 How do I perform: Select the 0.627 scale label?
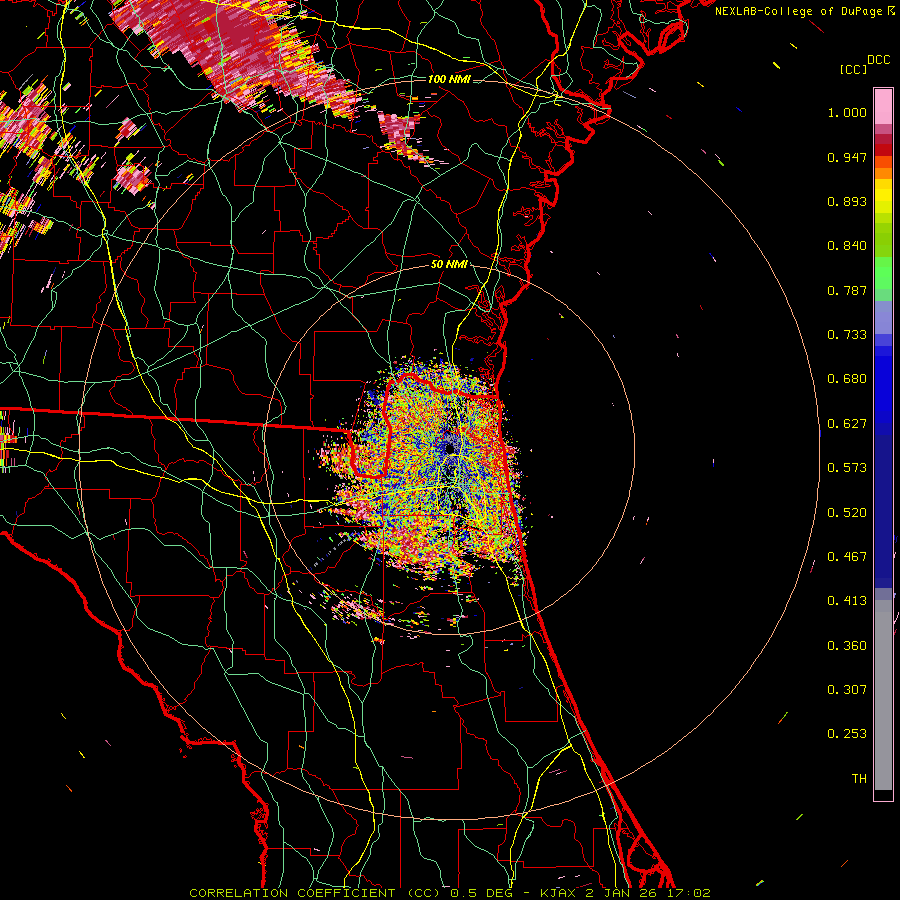847,424
